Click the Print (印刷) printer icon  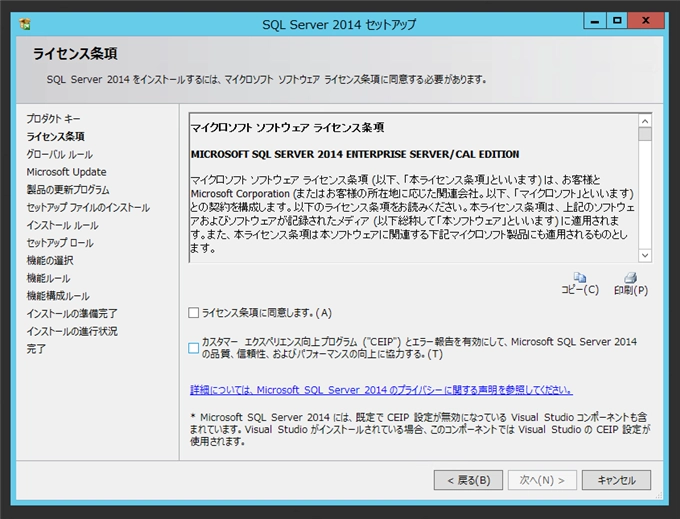pos(631,277)
